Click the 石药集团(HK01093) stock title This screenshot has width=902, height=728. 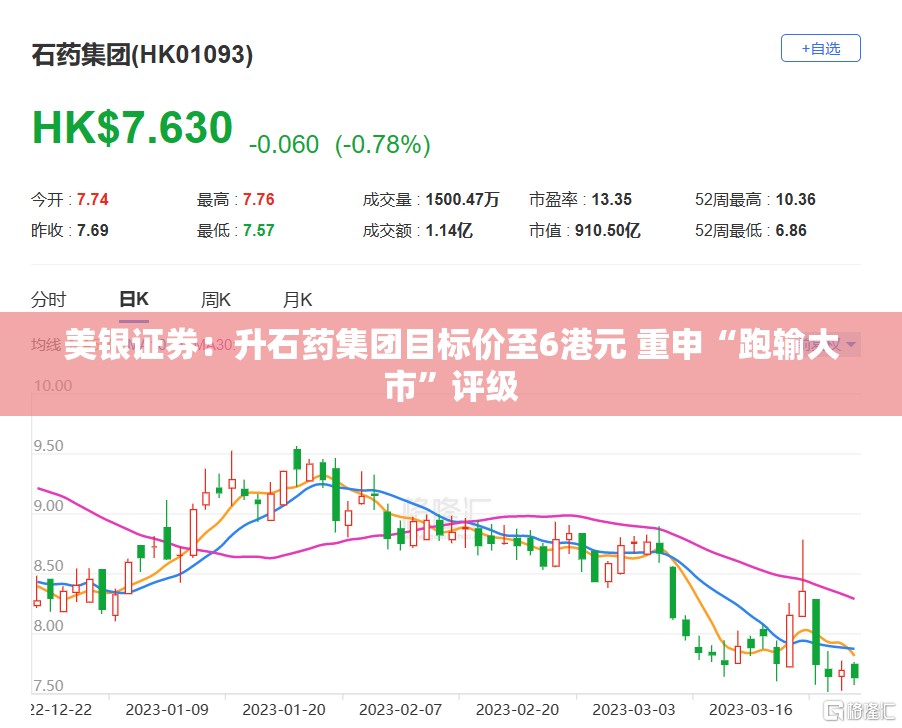[142, 55]
